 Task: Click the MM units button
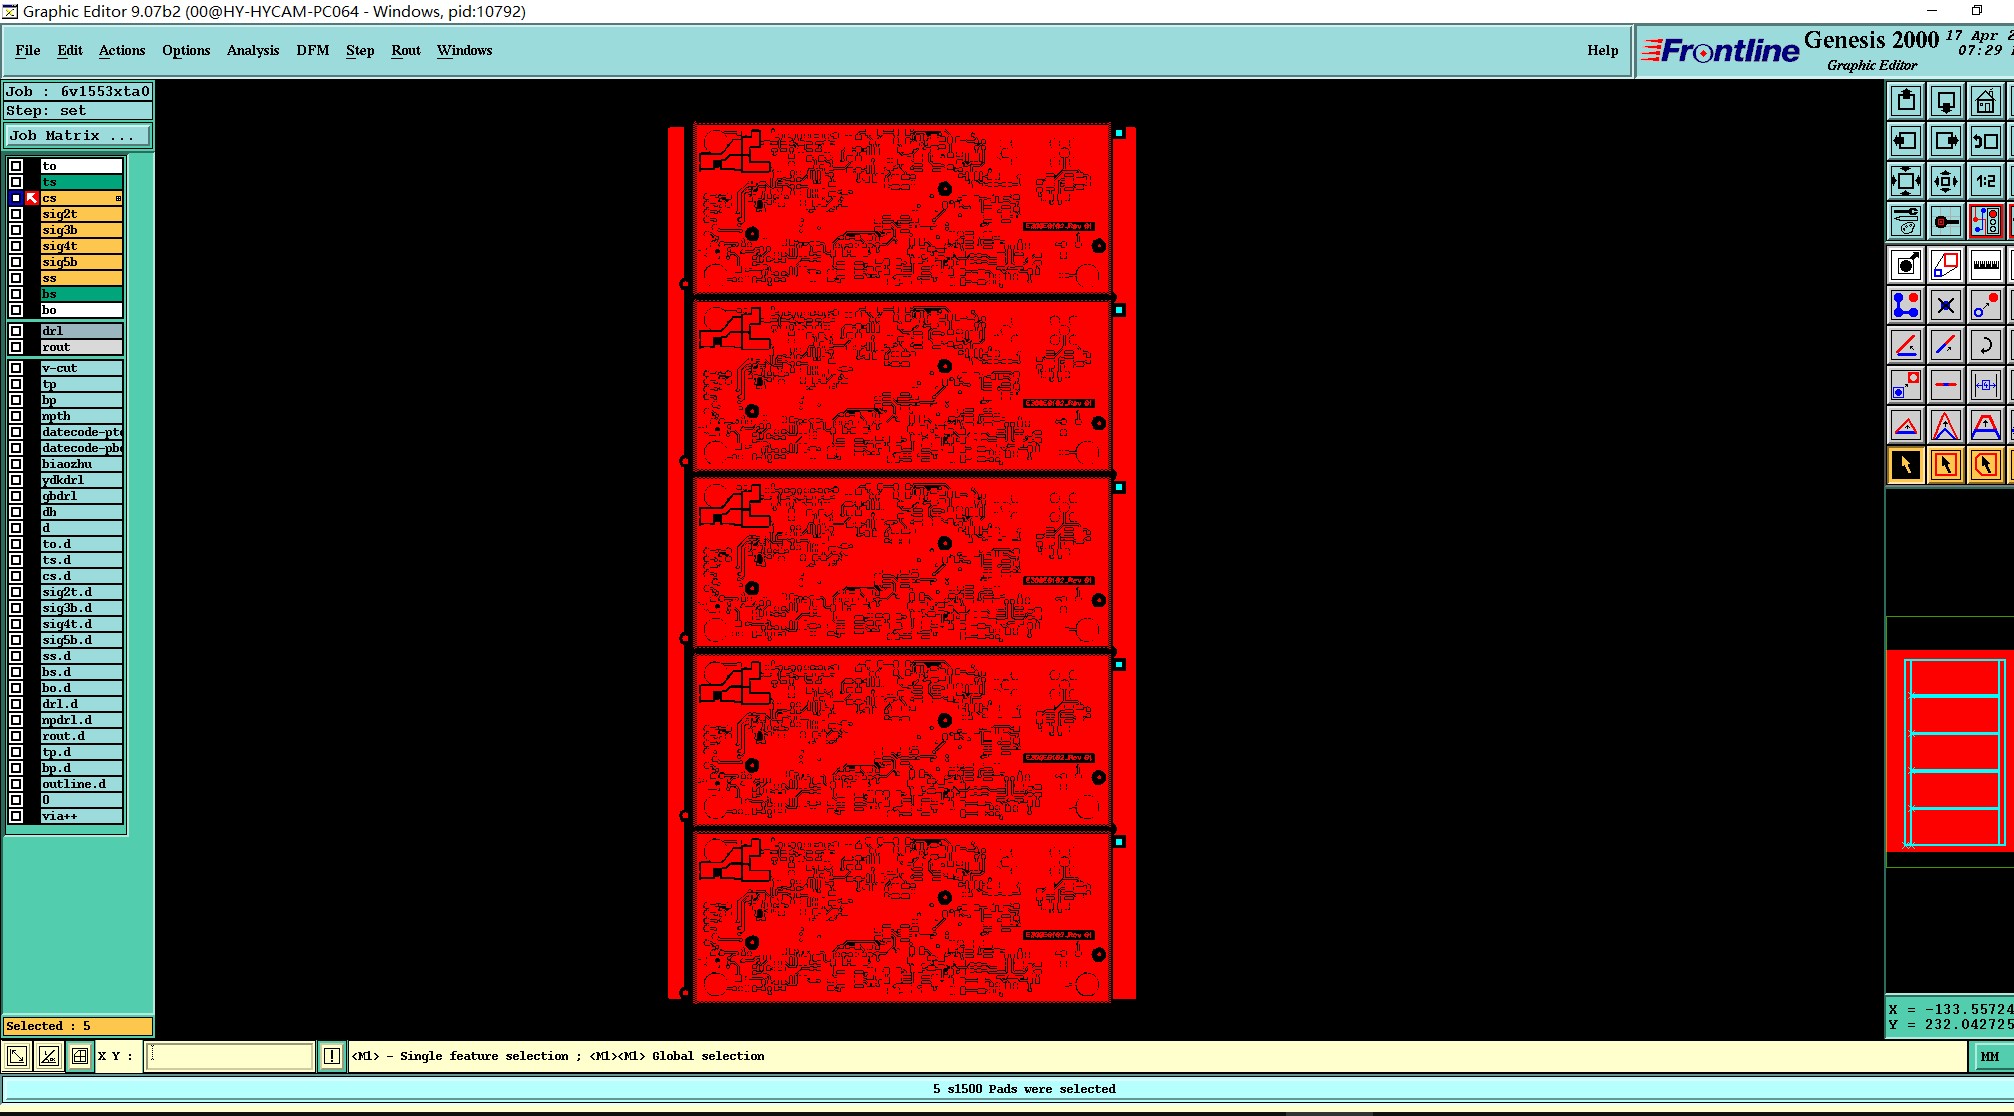(x=1989, y=1056)
